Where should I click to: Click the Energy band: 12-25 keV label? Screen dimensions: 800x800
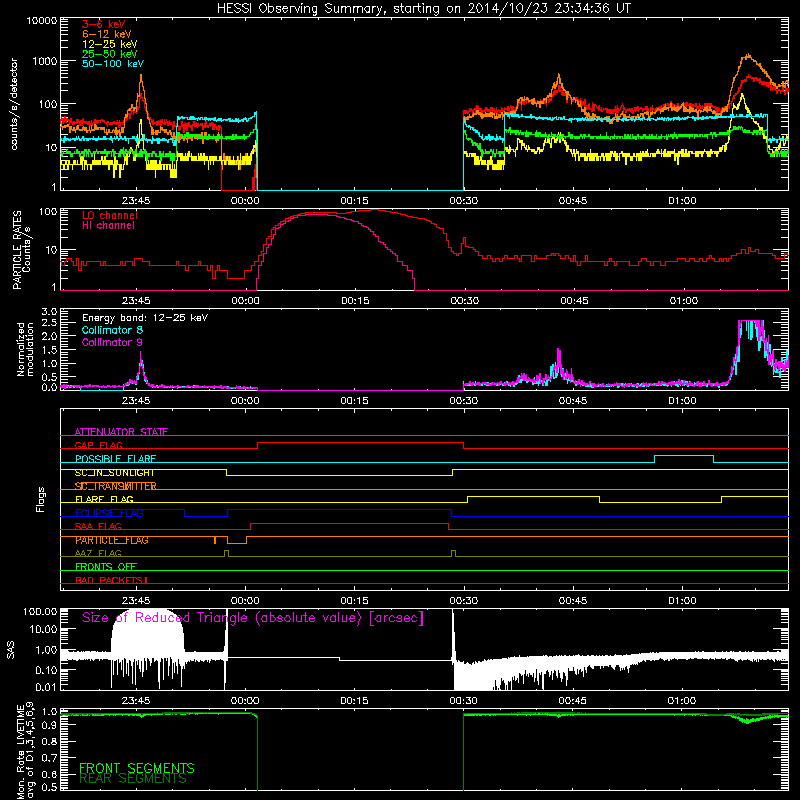145,318
